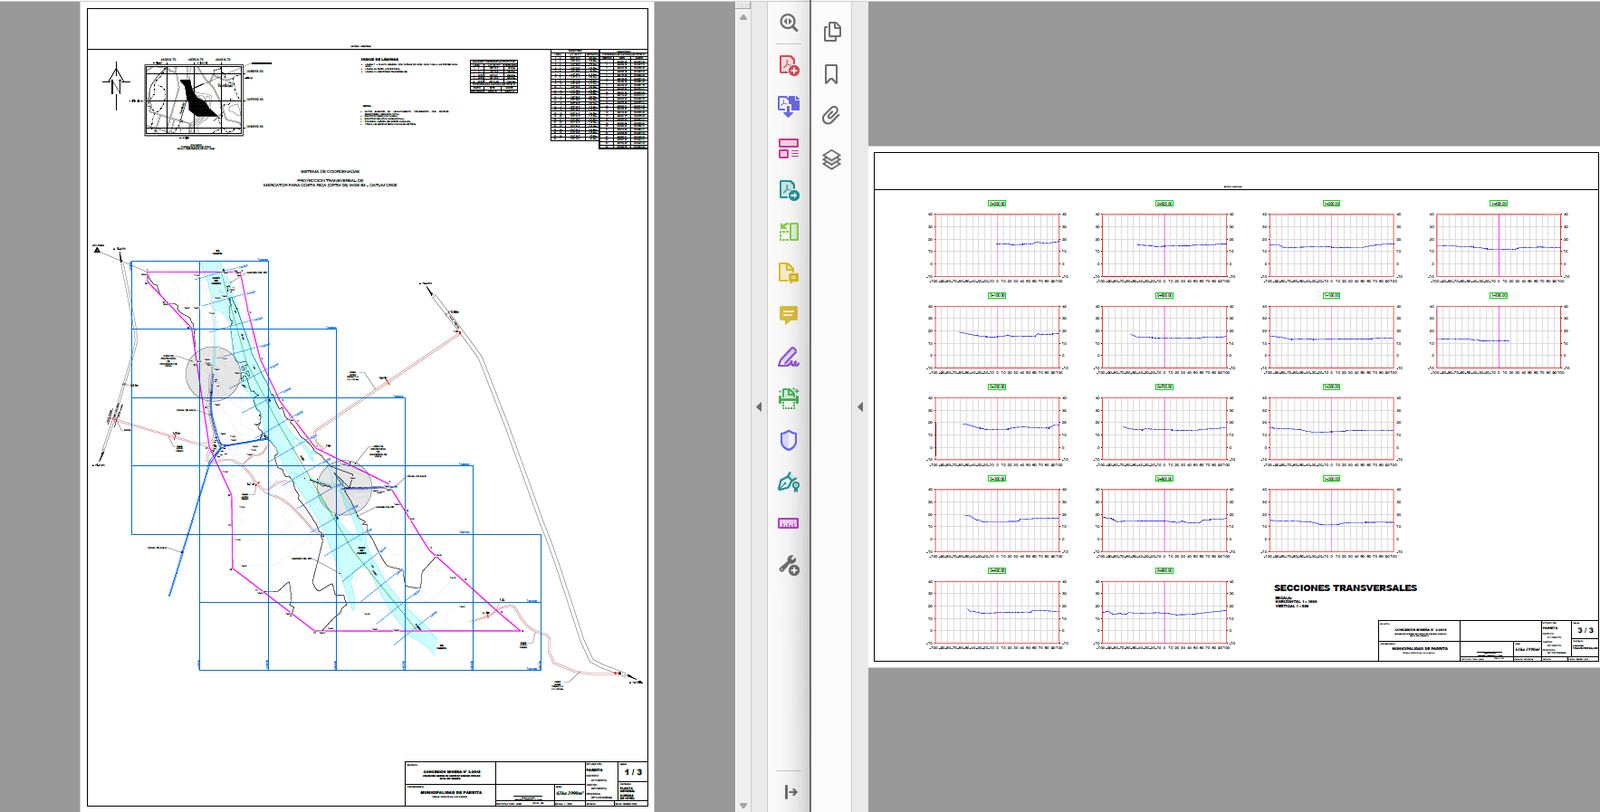Open the purple Fill & Sign tool
This screenshot has height=812, width=1600.
789,357
